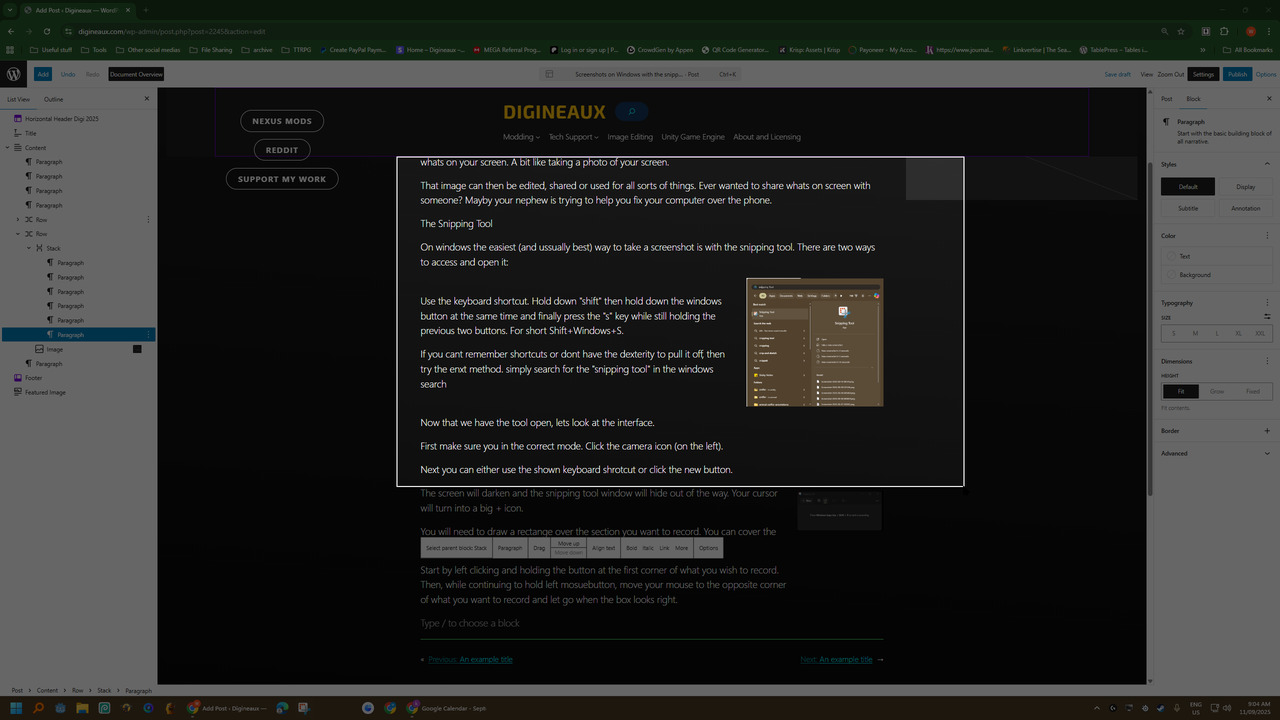This screenshot has width=1280, height=720.
Task: Switch to the Outline tab
Action: coord(53,99)
